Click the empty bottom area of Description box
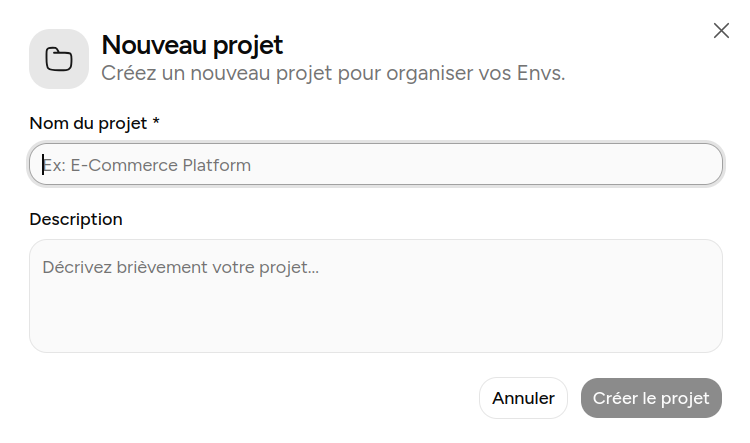Viewport: 750px width, 443px height. 376,330
